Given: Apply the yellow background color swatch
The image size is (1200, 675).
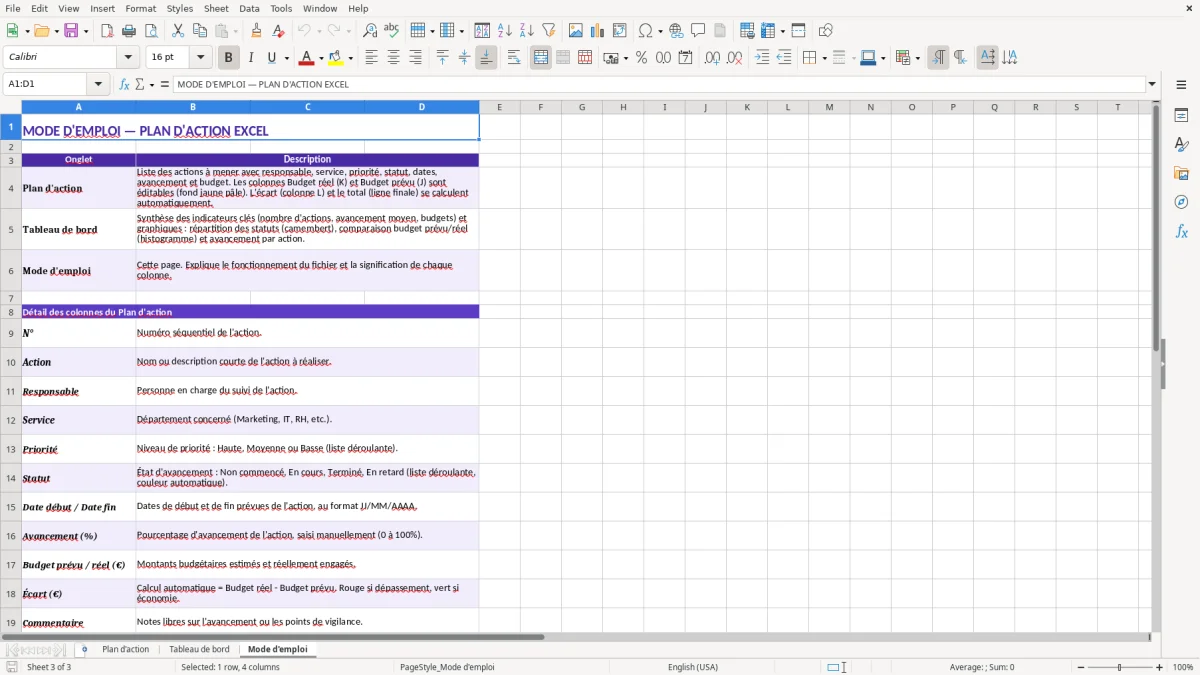Looking at the screenshot, I should [x=336, y=58].
